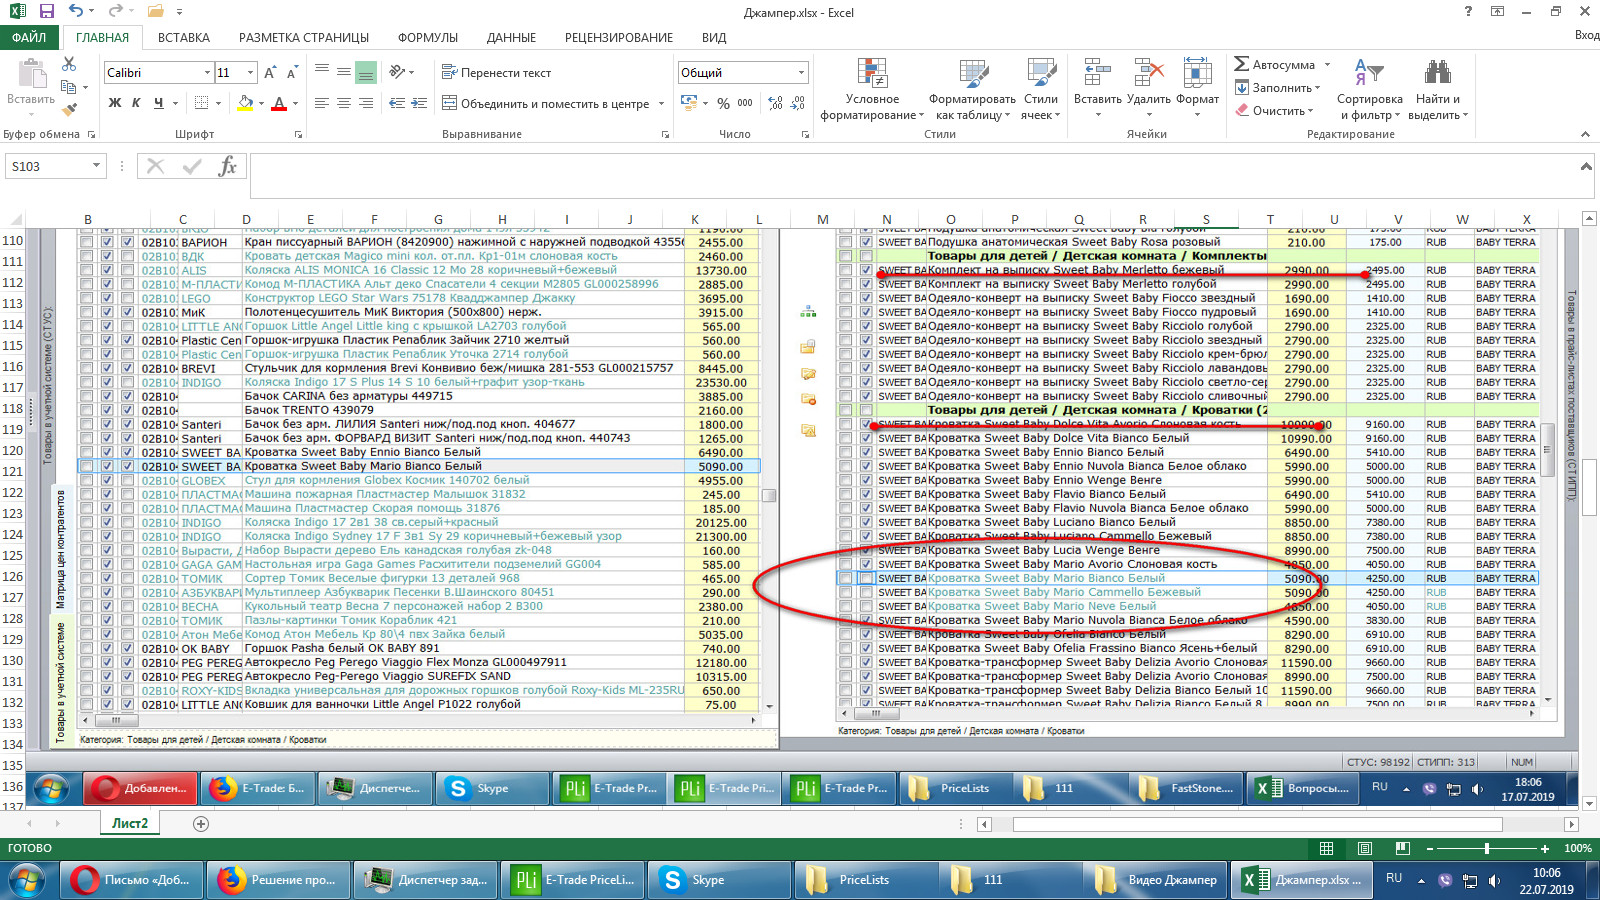Switch to РАЗМЕТКА СТРАНИЦЫ tab

pyautogui.click(x=304, y=37)
